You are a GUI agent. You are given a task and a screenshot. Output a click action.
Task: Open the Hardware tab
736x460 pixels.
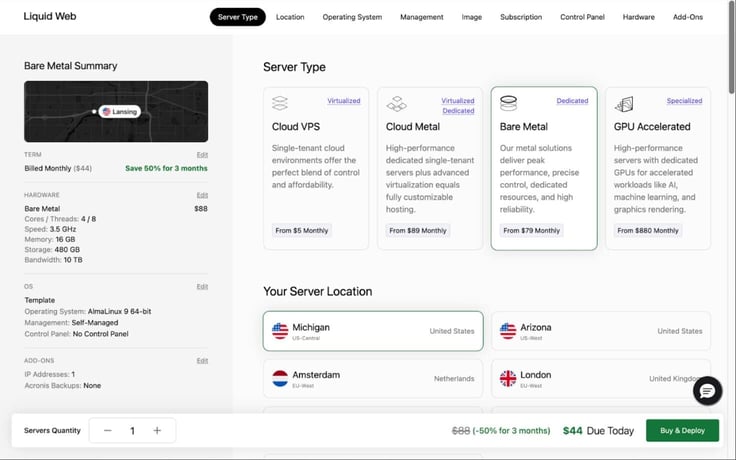(639, 17)
